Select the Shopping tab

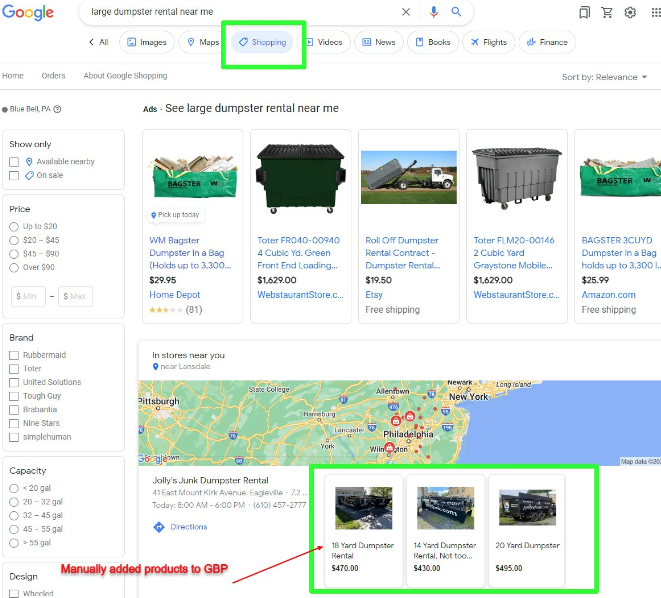(x=262, y=42)
